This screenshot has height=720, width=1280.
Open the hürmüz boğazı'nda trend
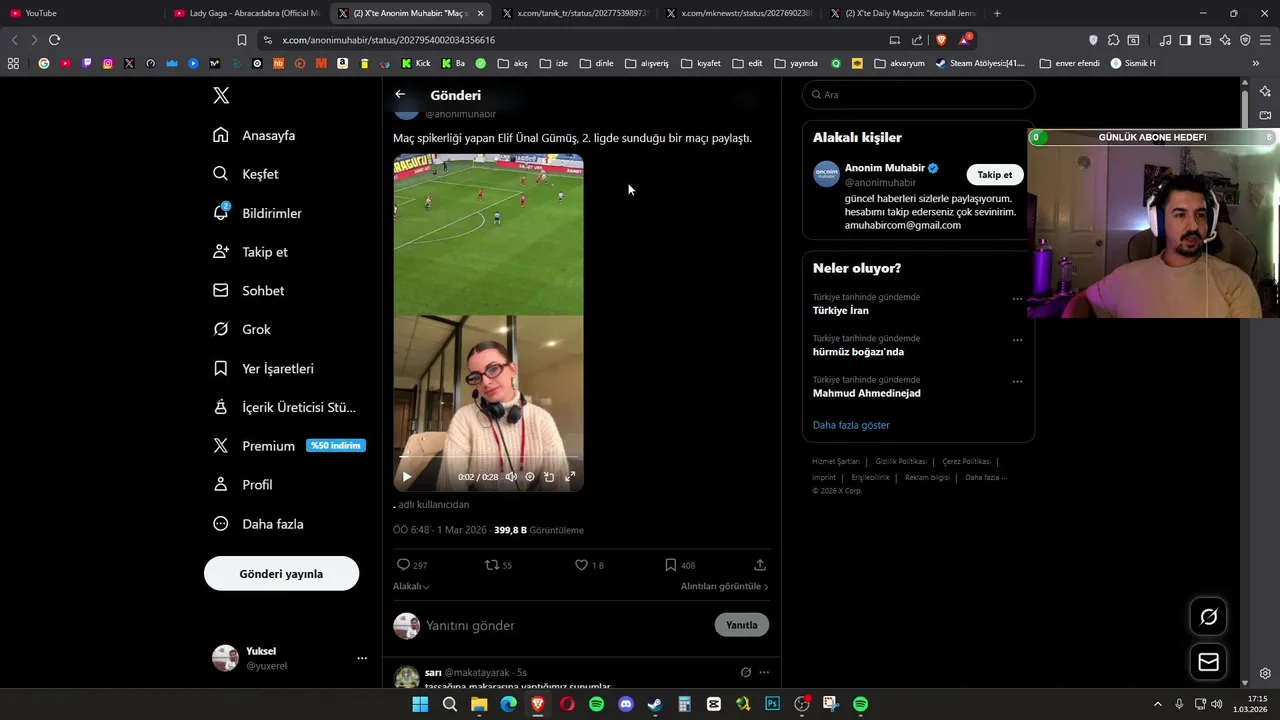[x=858, y=352]
